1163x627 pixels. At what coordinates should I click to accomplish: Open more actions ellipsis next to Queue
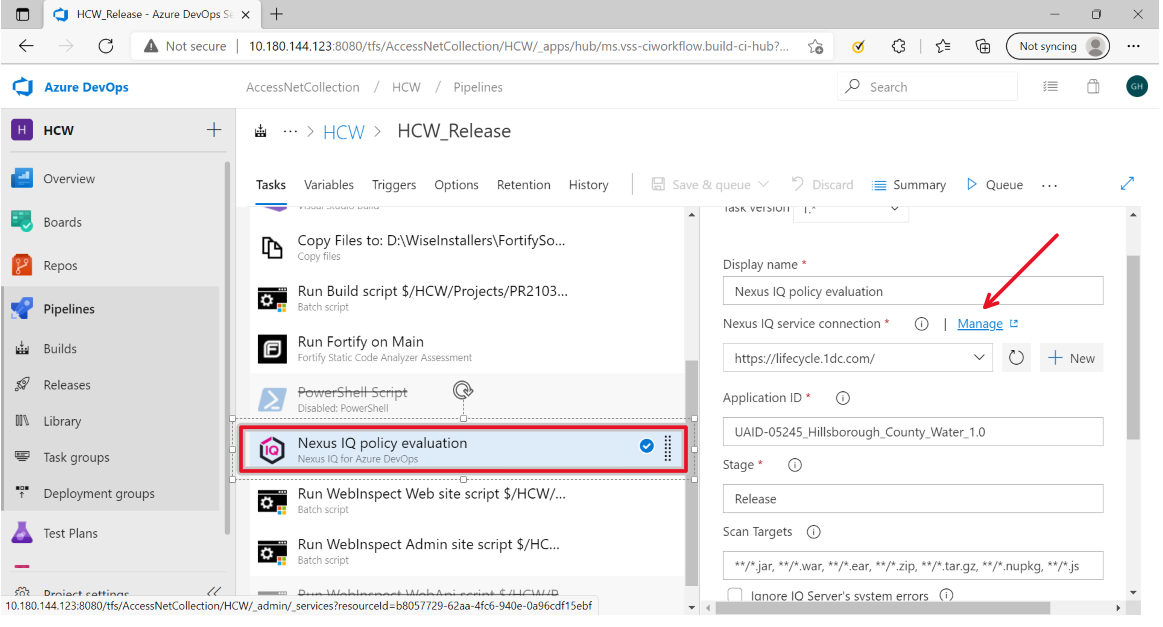click(x=1050, y=186)
